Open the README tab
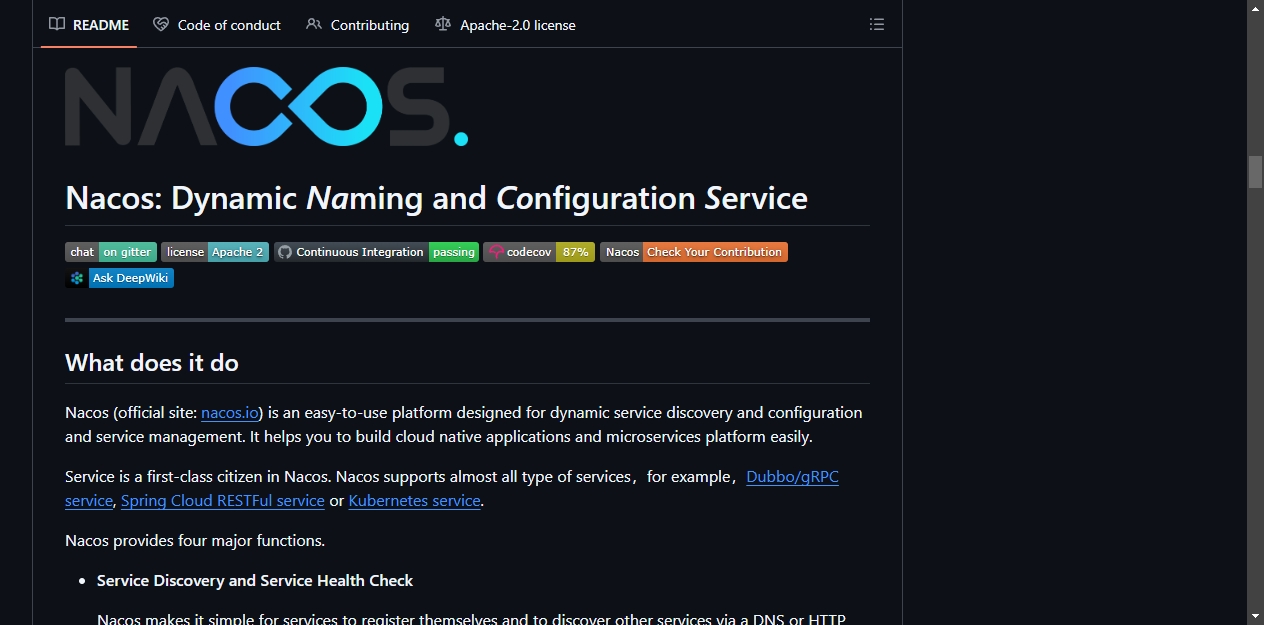The image size is (1264, 625). [89, 25]
